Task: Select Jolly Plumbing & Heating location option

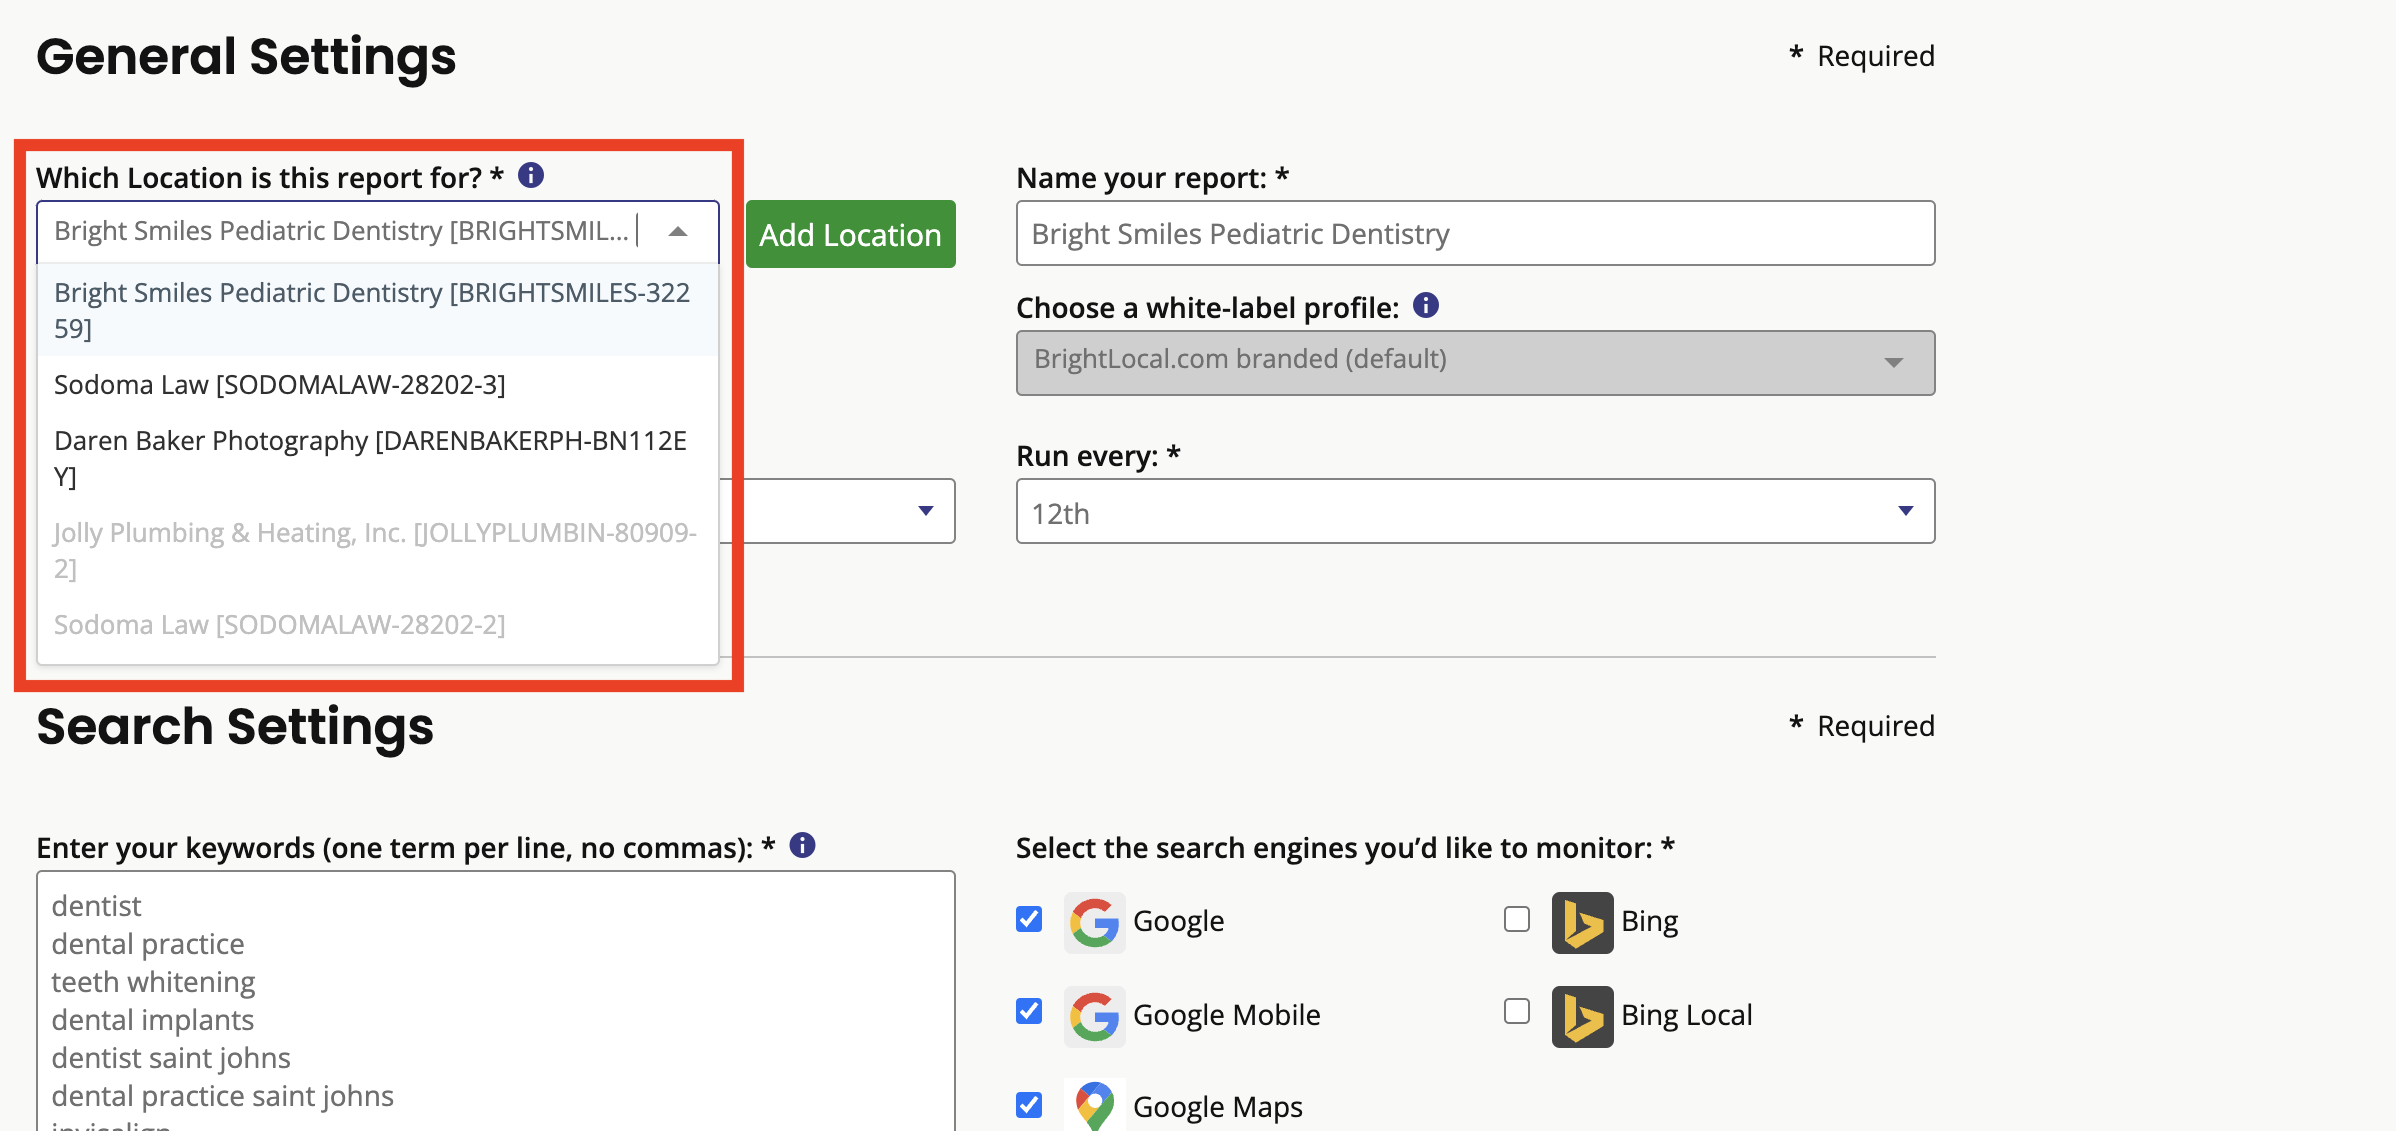Action: coord(378,550)
